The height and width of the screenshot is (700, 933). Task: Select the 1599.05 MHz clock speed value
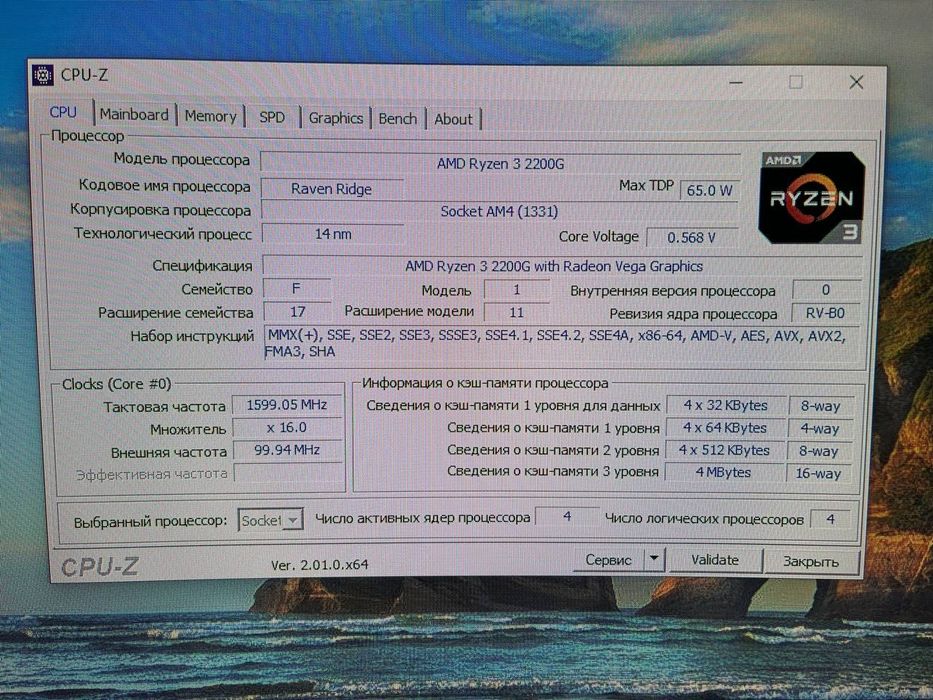point(287,405)
